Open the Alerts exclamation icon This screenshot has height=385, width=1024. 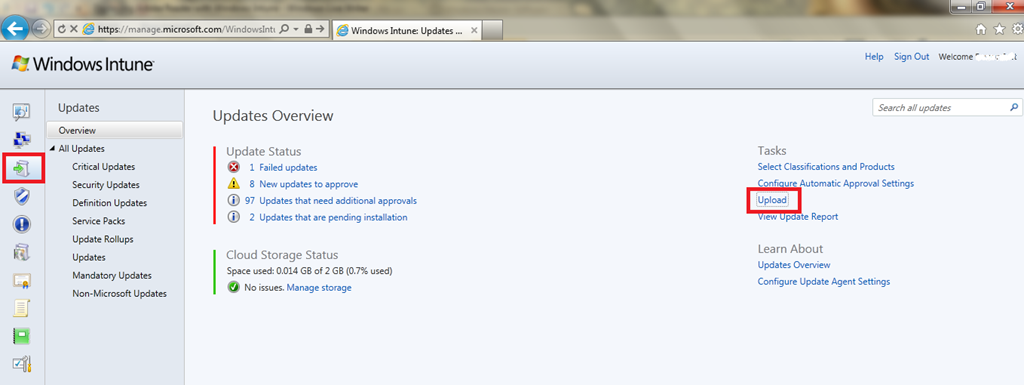click(22, 224)
